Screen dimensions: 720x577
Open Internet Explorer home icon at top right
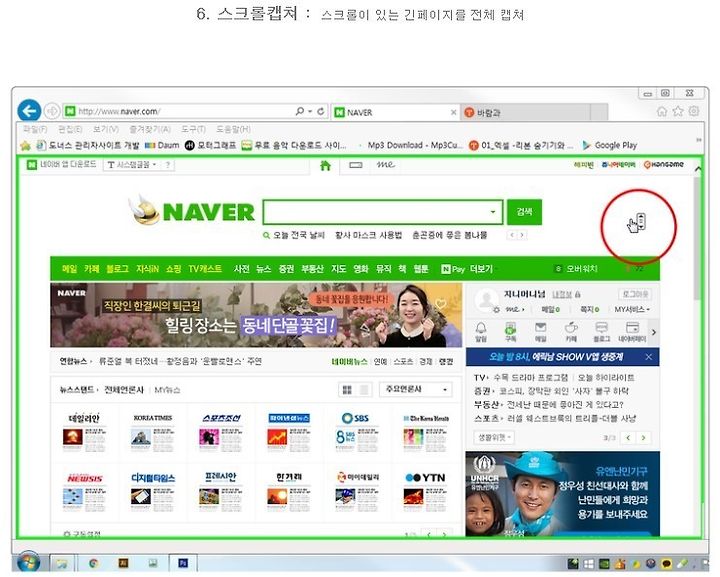[662, 112]
